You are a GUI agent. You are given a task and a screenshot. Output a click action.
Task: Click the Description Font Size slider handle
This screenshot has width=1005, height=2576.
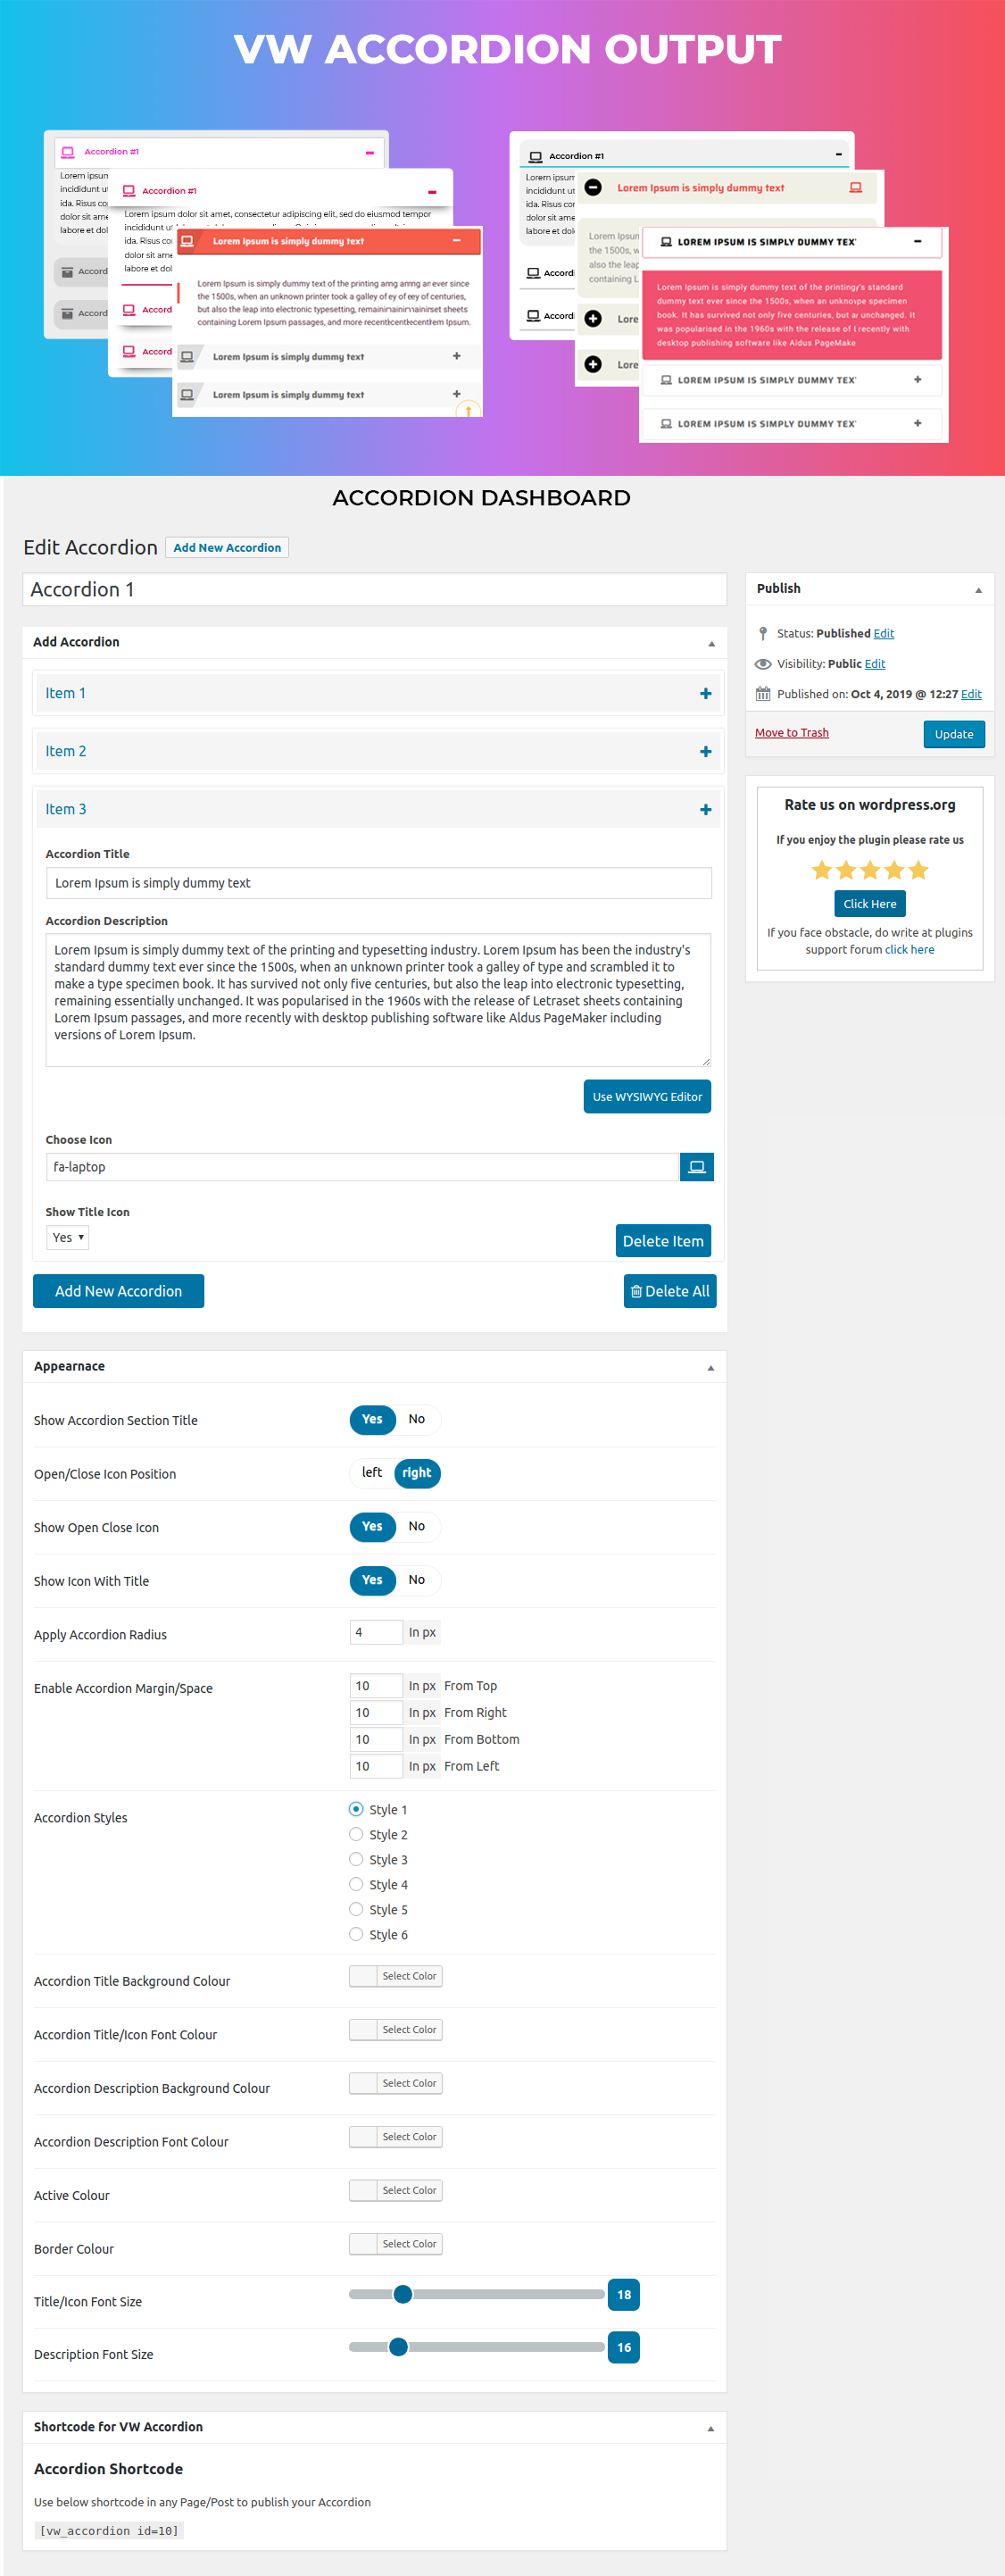tap(398, 2346)
